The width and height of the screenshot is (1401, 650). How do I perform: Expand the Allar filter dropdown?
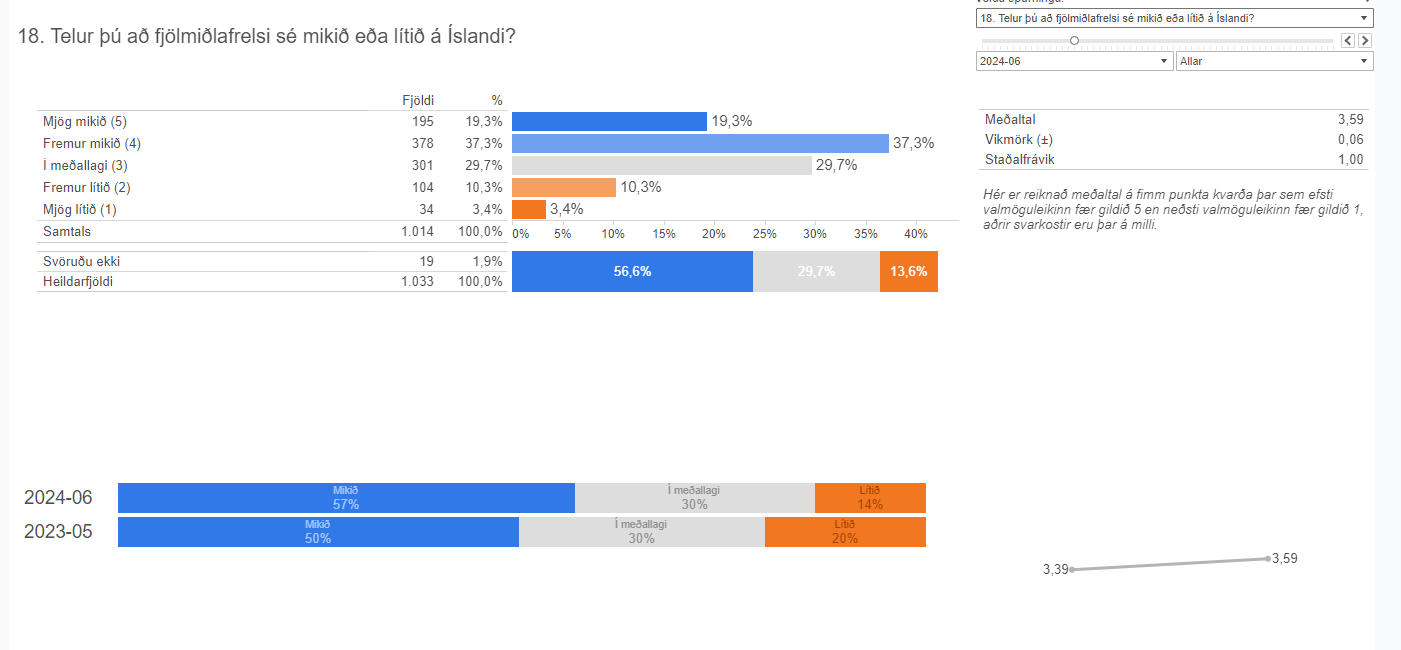1274,61
